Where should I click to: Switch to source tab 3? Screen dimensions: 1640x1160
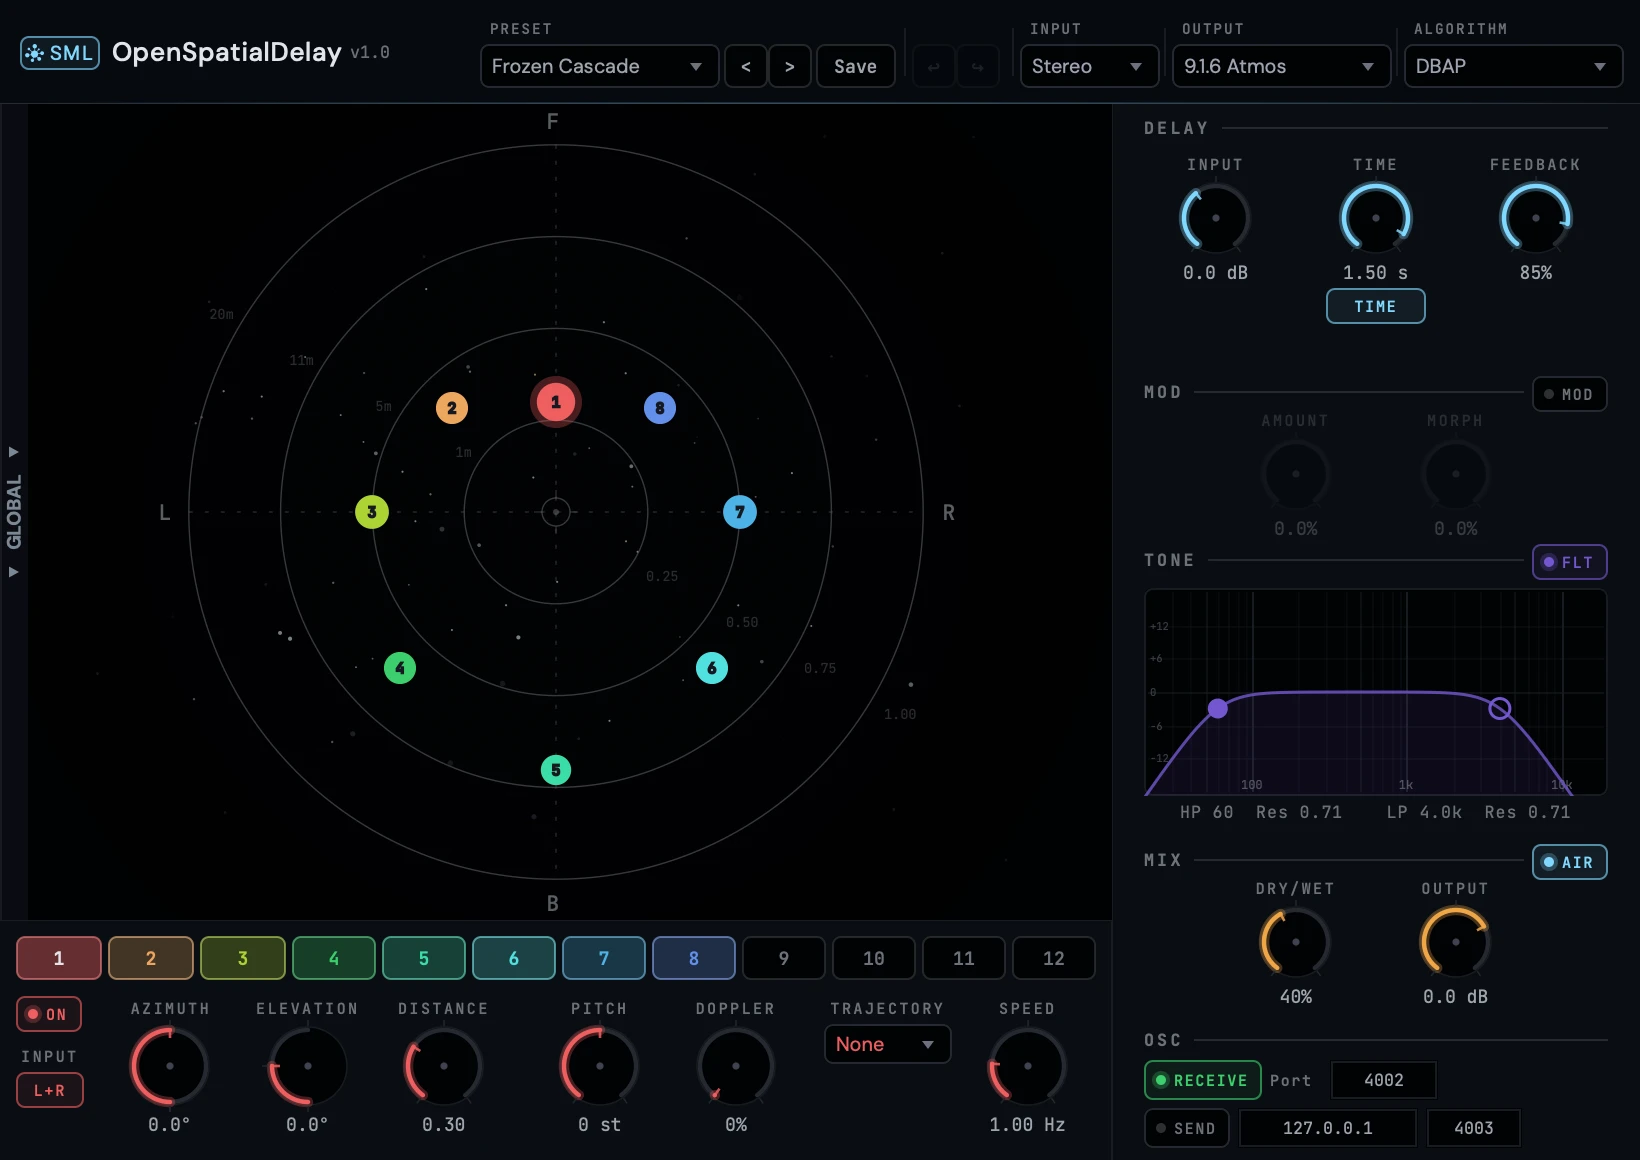[x=243, y=958]
